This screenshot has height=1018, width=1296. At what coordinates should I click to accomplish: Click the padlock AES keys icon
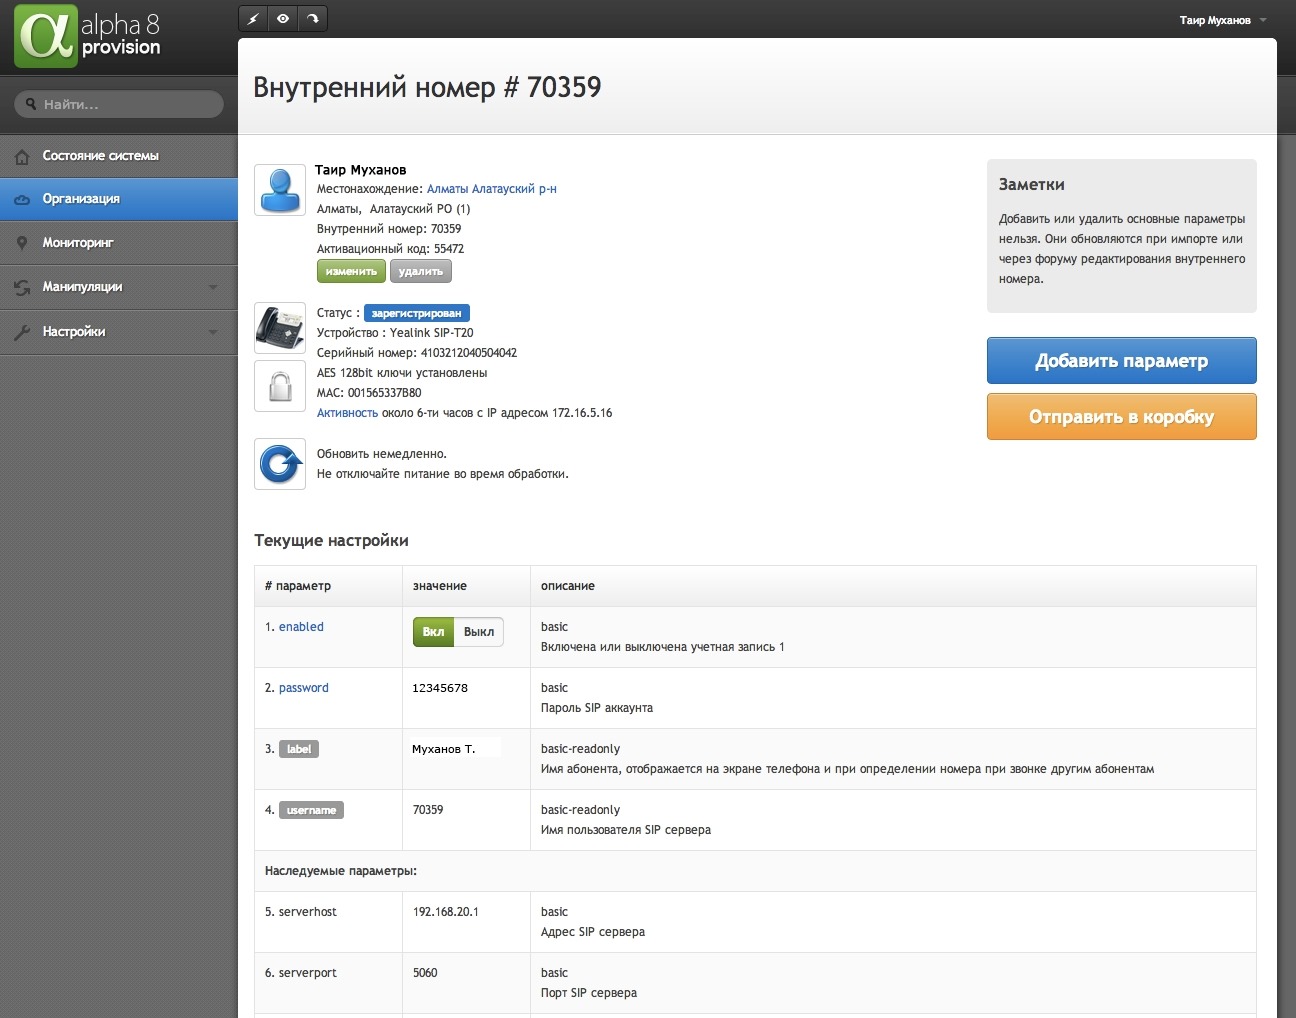(x=280, y=386)
